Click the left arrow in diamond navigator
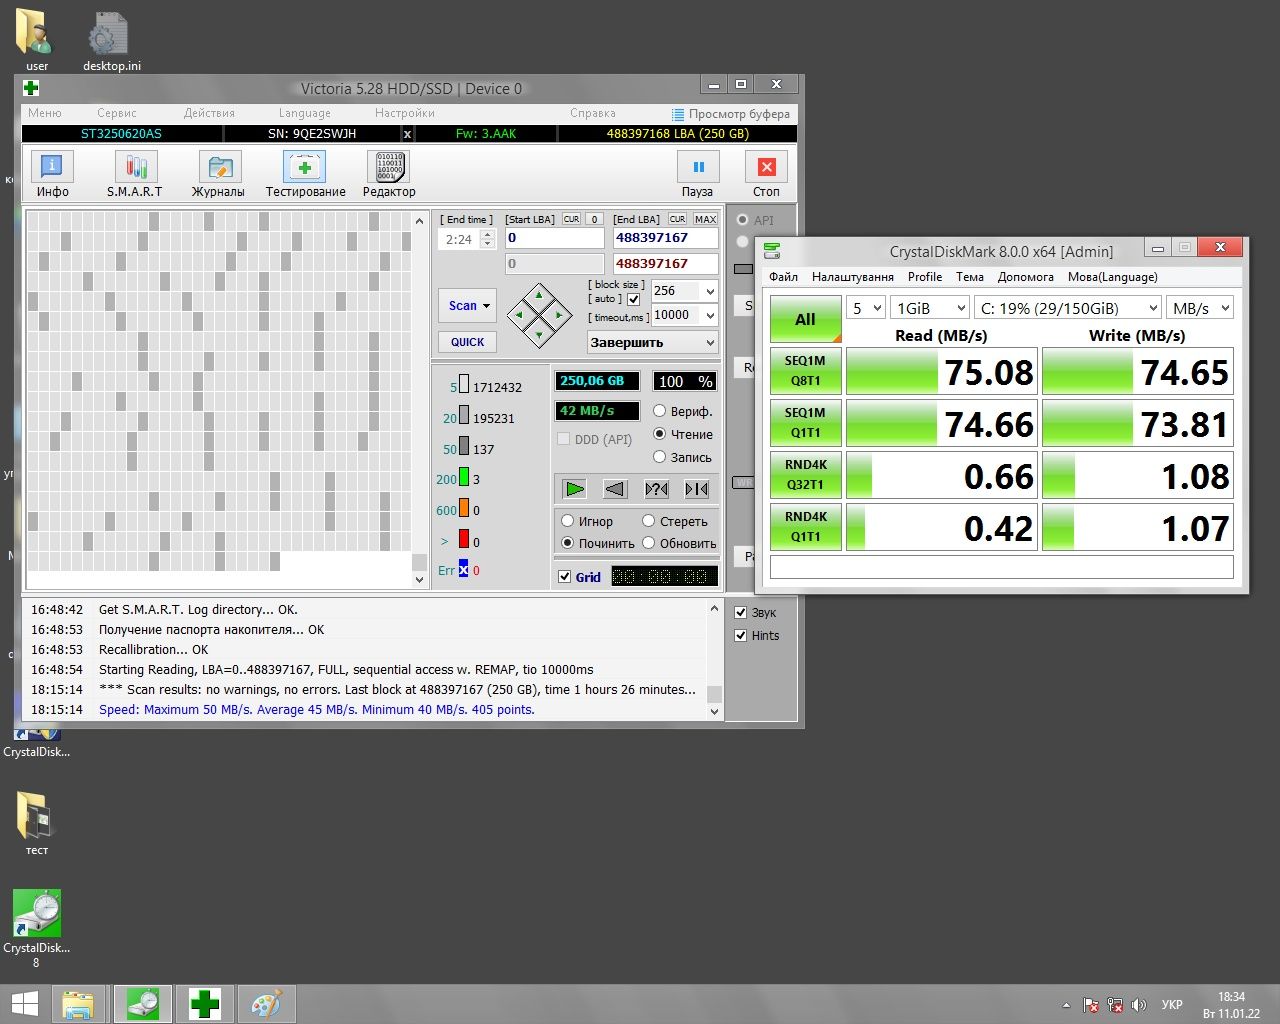Viewport: 1280px width, 1024px height. click(x=520, y=316)
